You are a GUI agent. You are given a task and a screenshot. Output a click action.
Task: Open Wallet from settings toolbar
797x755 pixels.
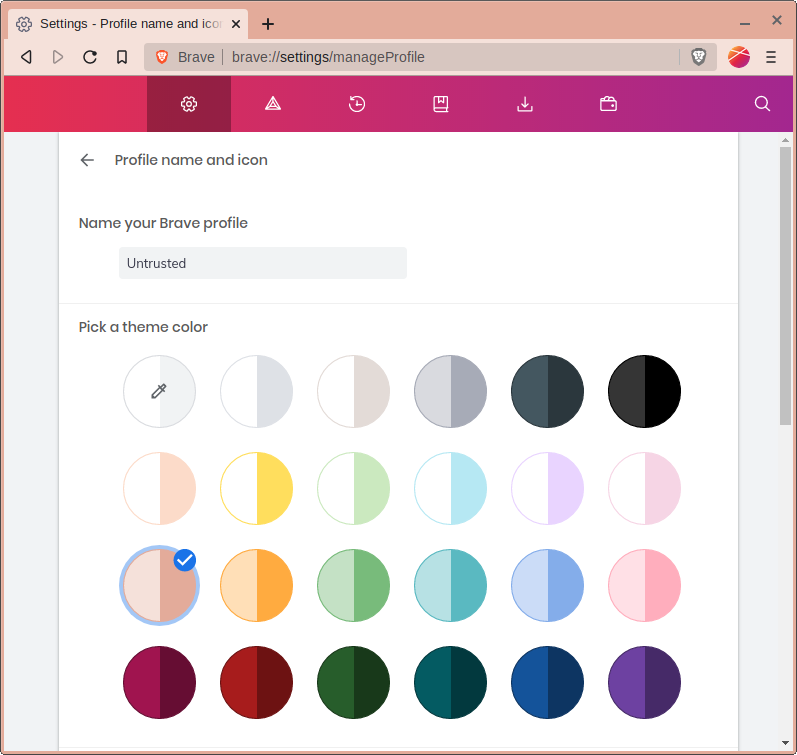(x=608, y=104)
